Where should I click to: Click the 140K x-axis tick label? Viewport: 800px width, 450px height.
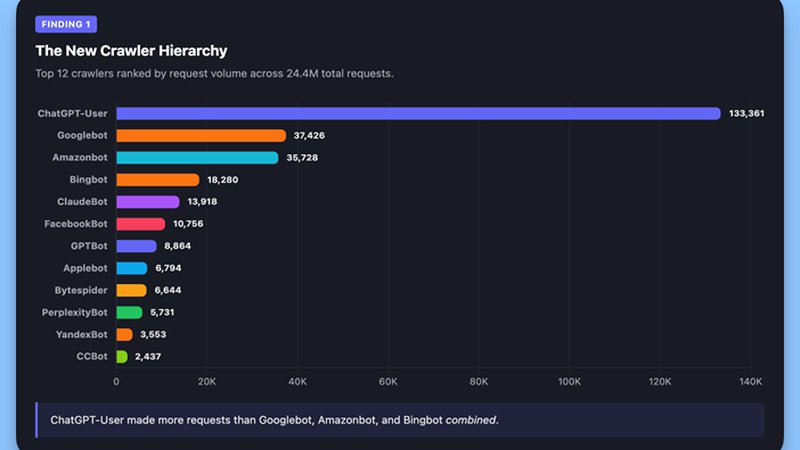(750, 381)
